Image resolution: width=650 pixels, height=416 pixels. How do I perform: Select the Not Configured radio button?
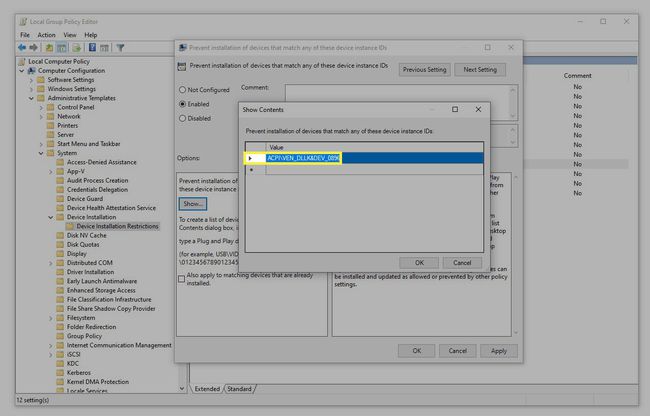tap(182, 89)
